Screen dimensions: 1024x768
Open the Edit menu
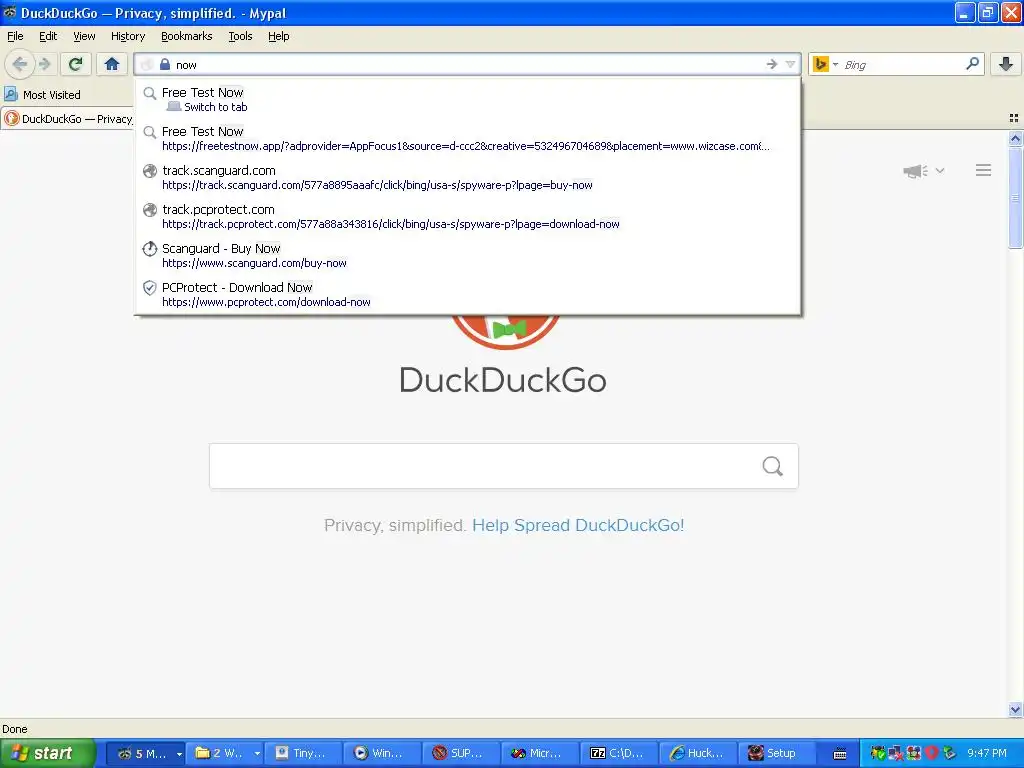[48, 36]
